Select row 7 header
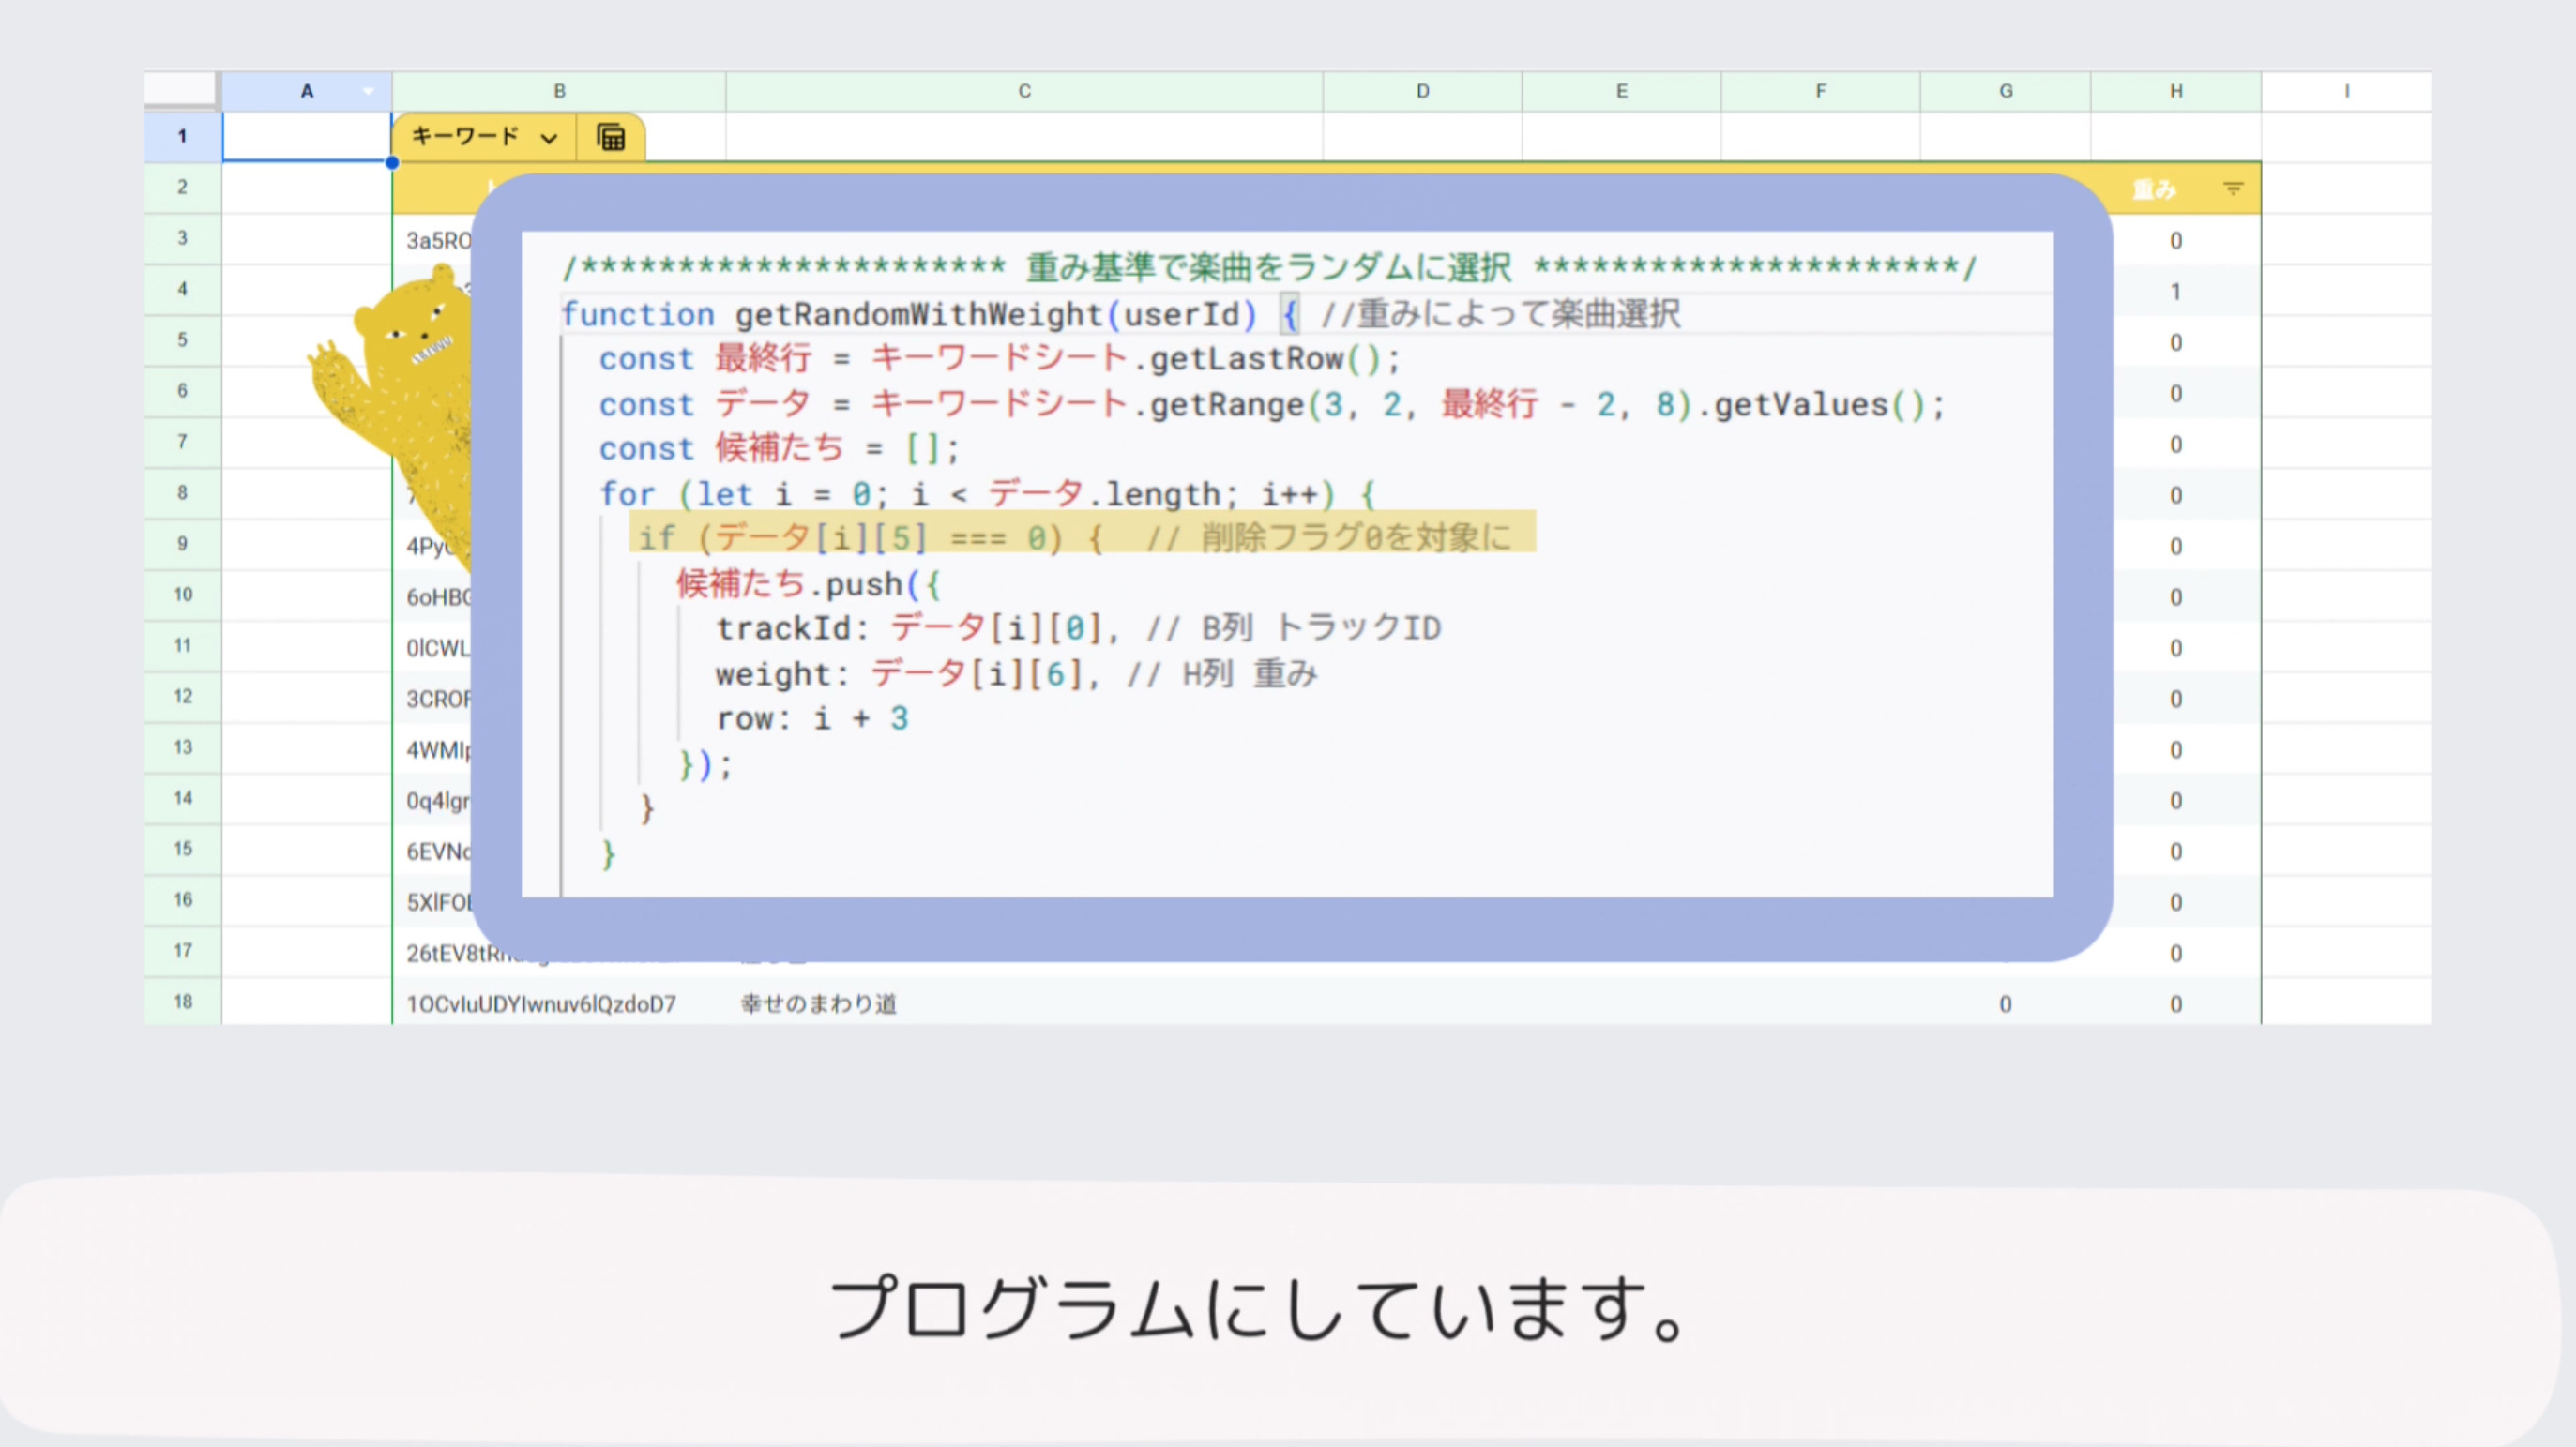The width and height of the screenshot is (2576, 1447). 183,442
